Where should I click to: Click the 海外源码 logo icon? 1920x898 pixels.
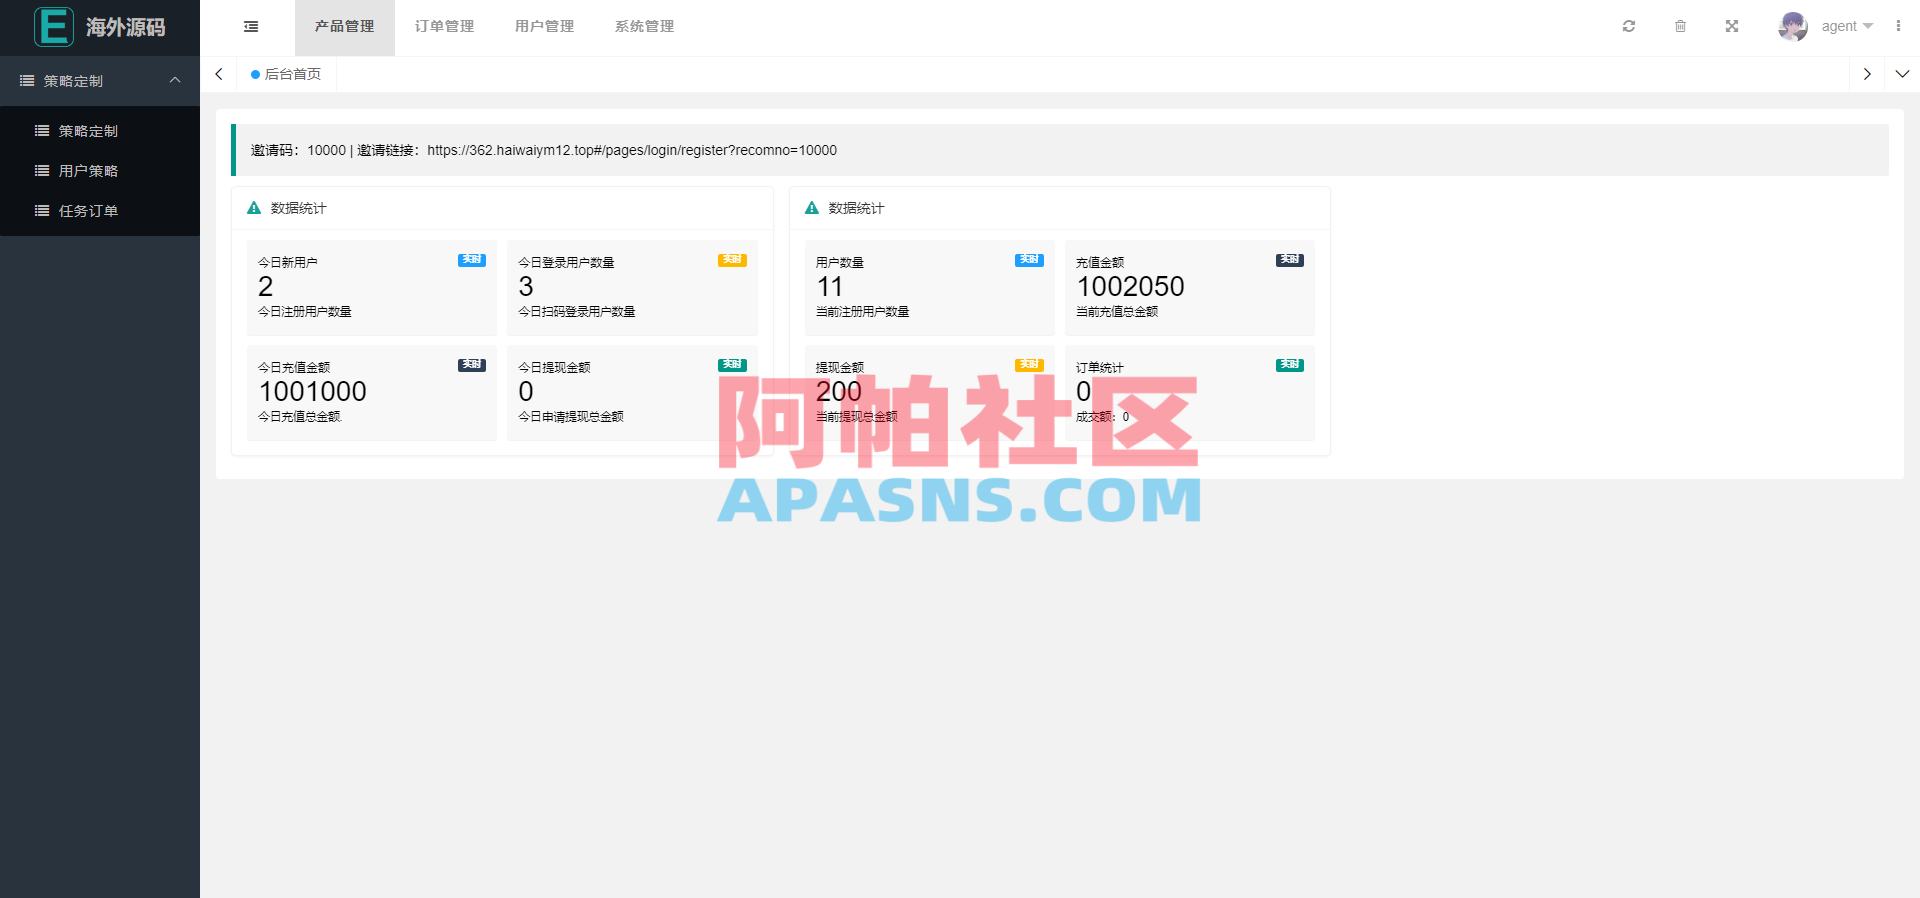pyautogui.click(x=54, y=27)
